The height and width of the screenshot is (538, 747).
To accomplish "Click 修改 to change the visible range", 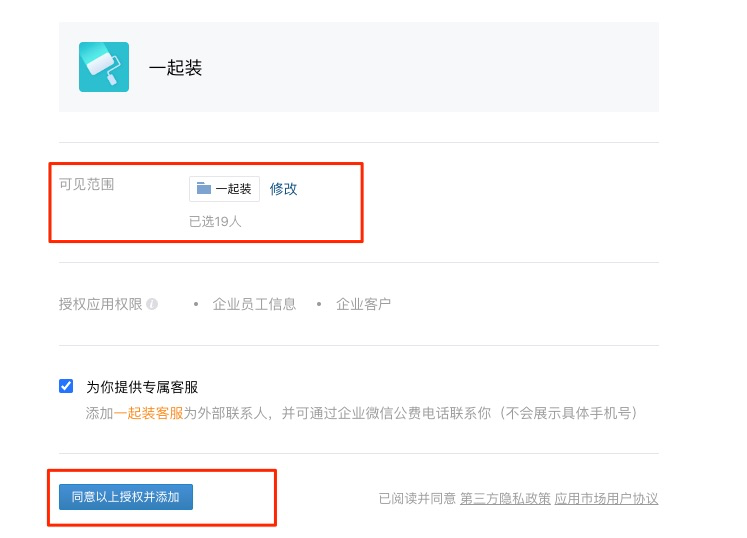I will pyautogui.click(x=283, y=189).
